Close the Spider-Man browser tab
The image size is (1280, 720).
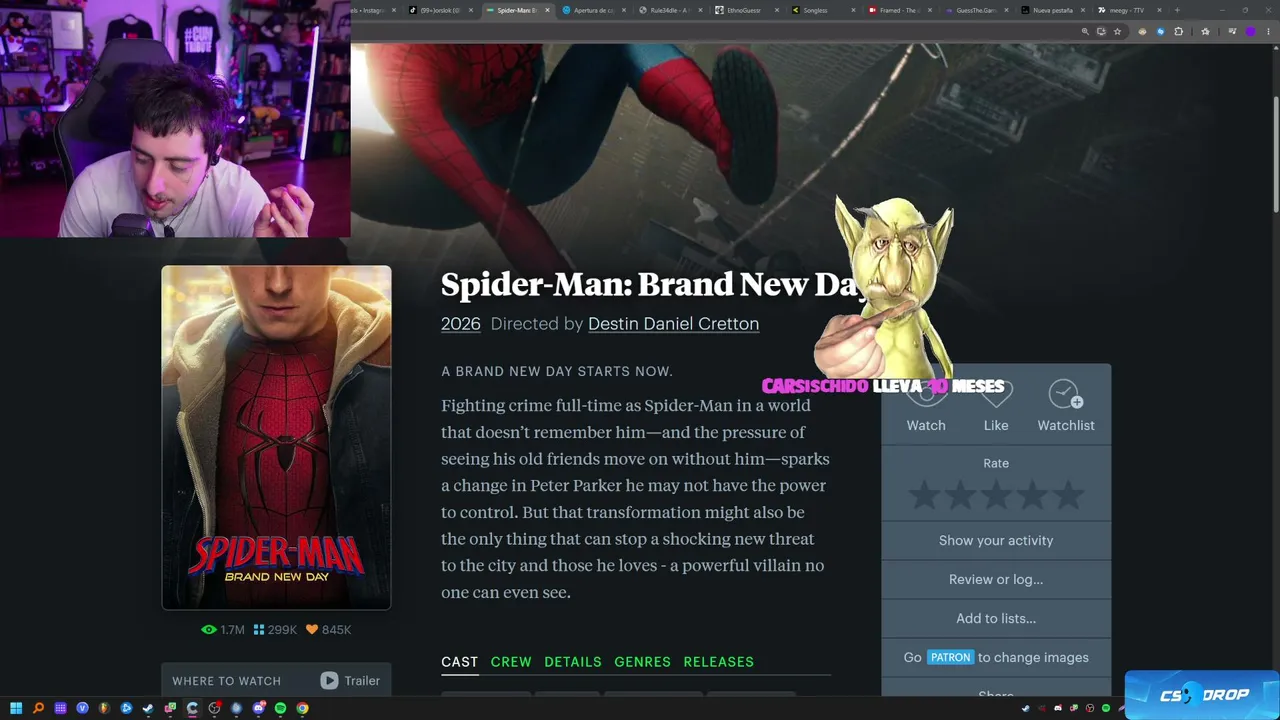coord(547,10)
